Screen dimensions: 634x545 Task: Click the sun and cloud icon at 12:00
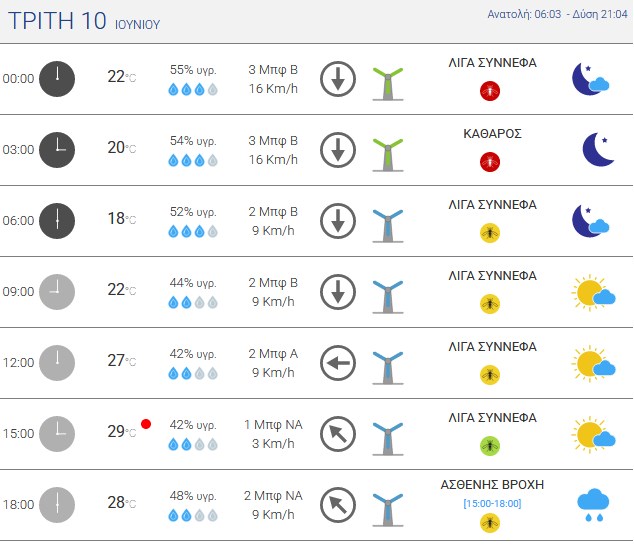(594, 363)
